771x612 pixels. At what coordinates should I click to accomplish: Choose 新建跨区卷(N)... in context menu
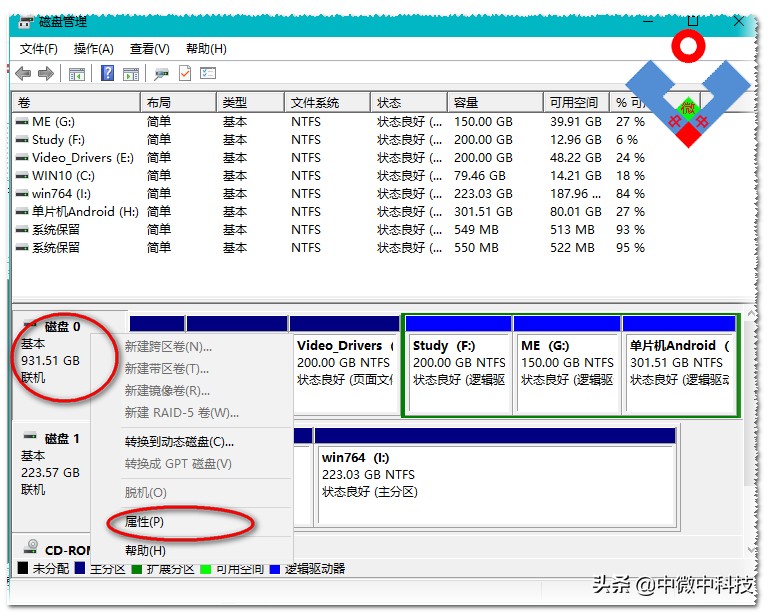click(x=168, y=347)
